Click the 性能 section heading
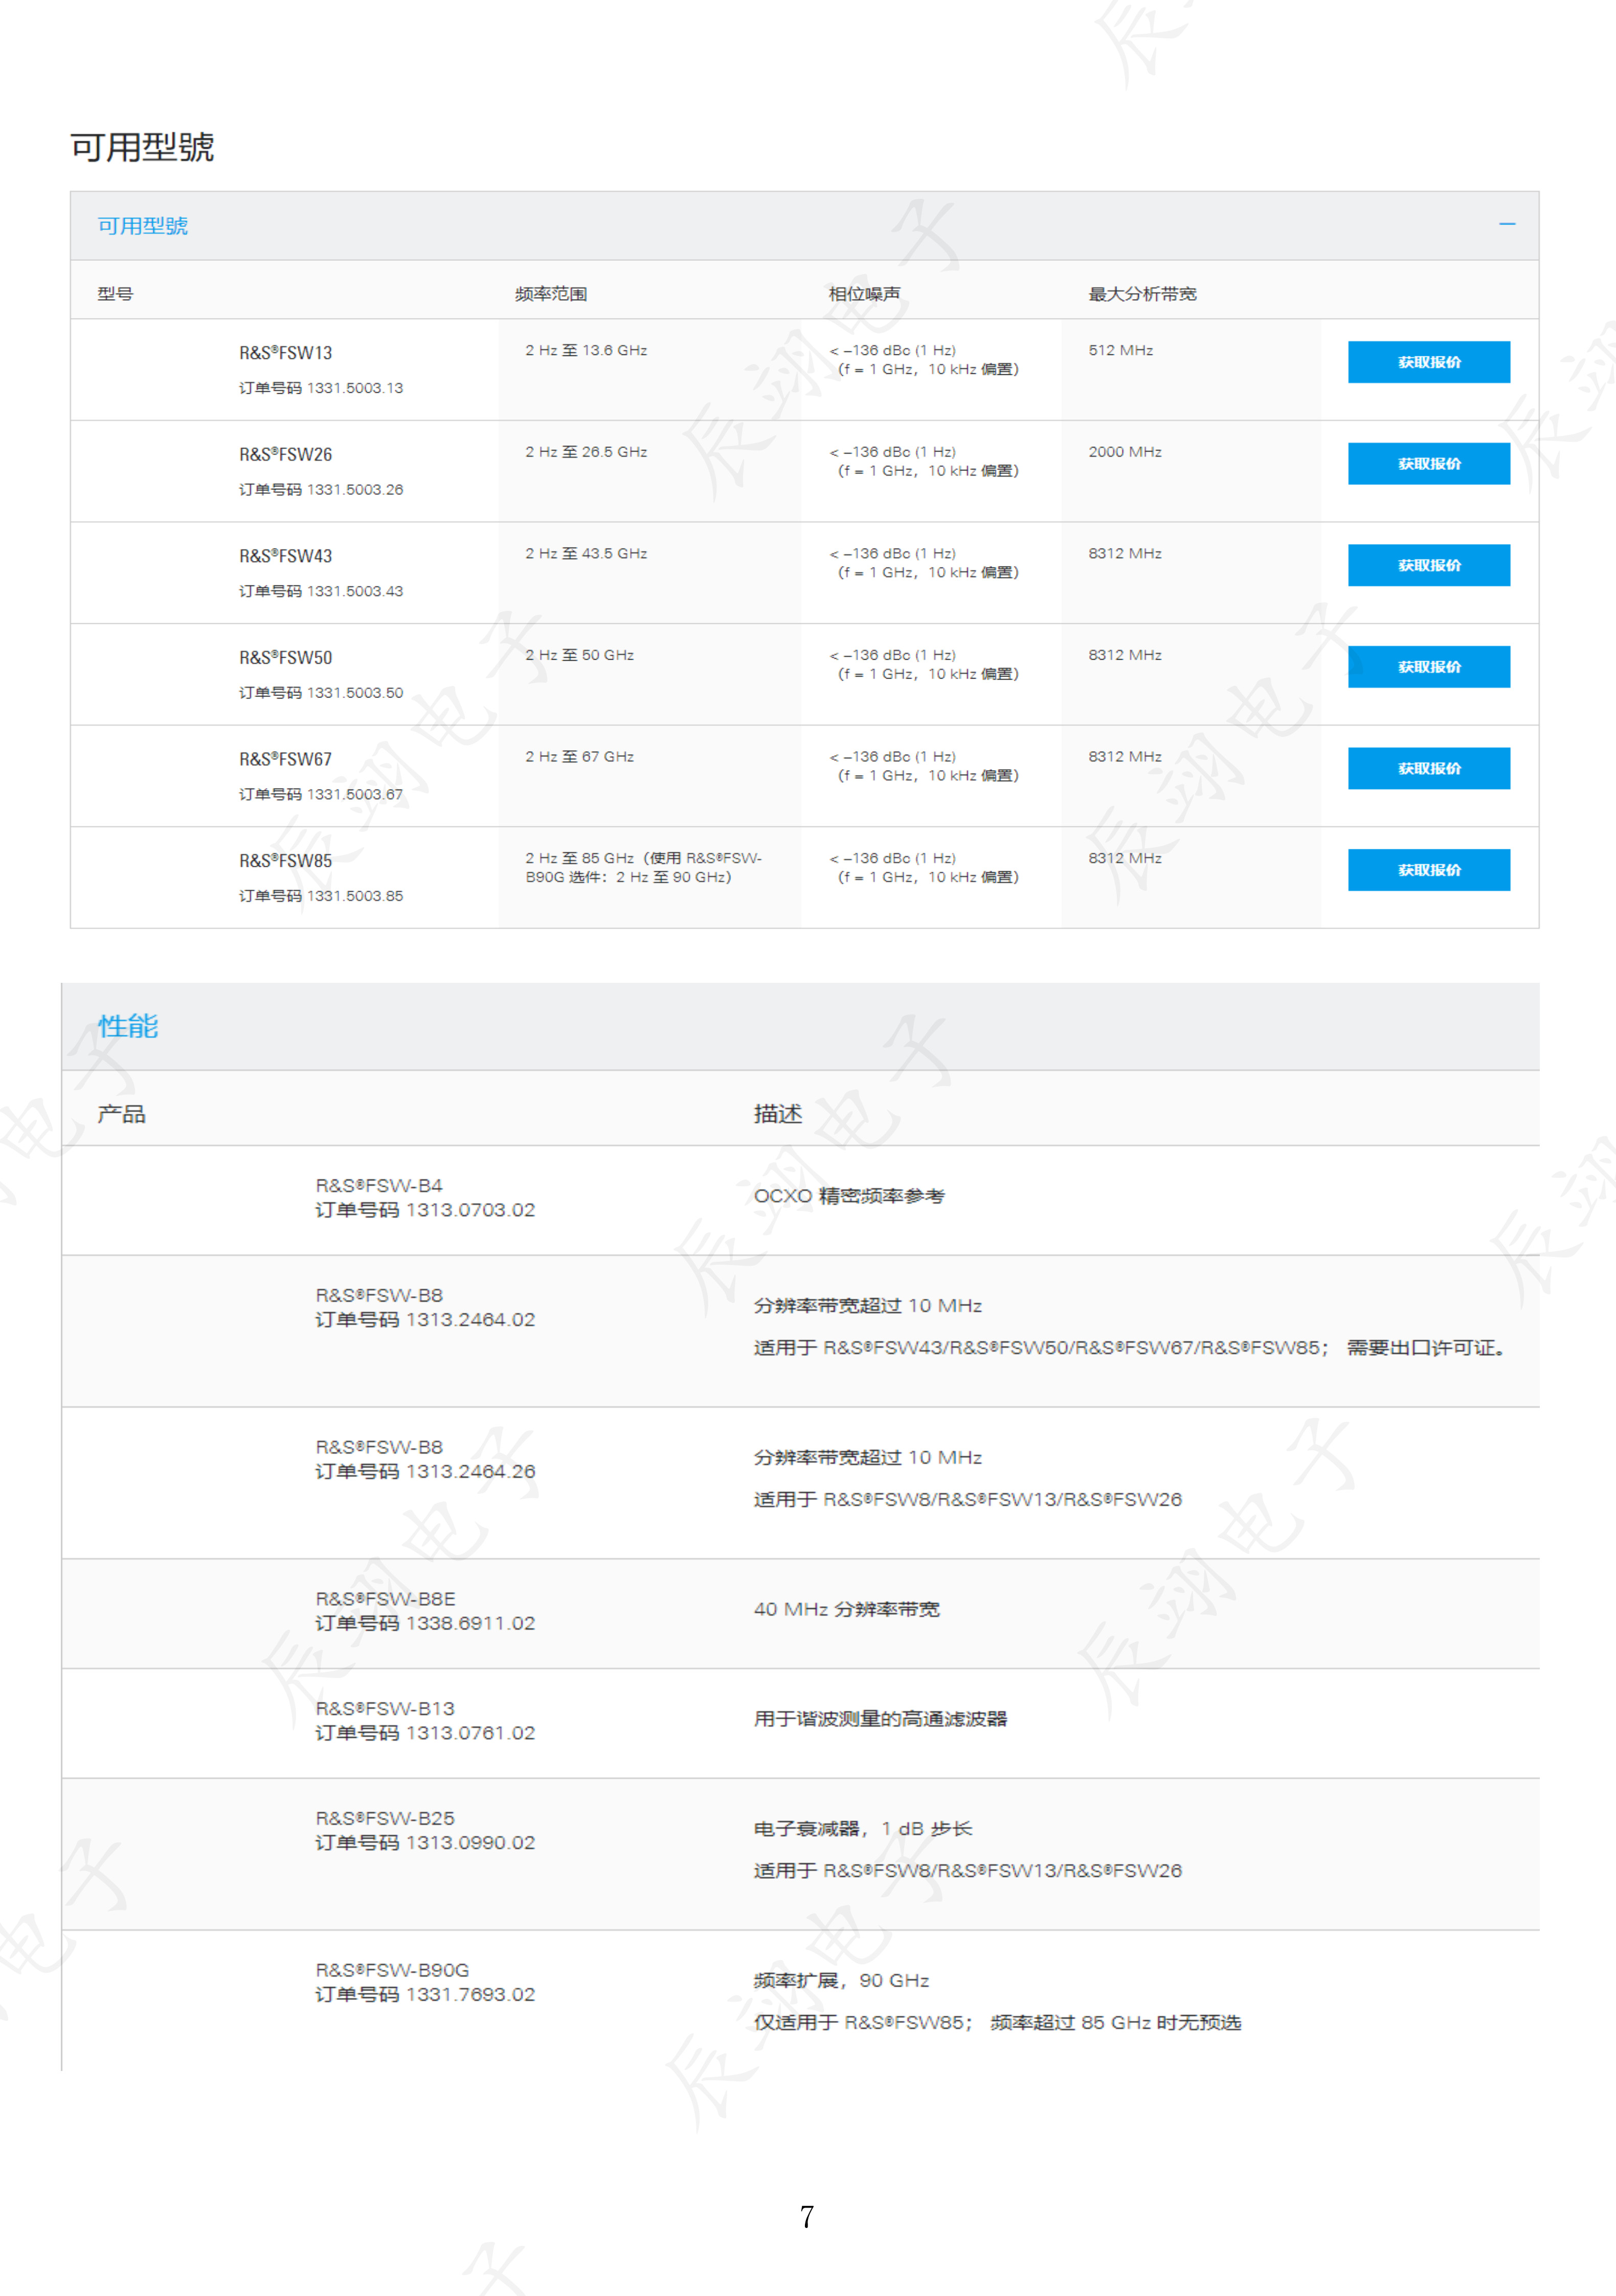Image resolution: width=1616 pixels, height=2296 pixels. 128,1026
